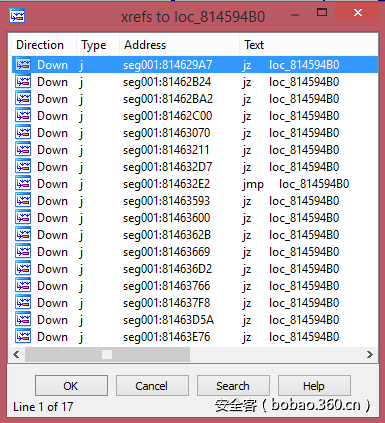Click the xref icon for row seg001:814632E2
385x423 pixels.
[23, 184]
